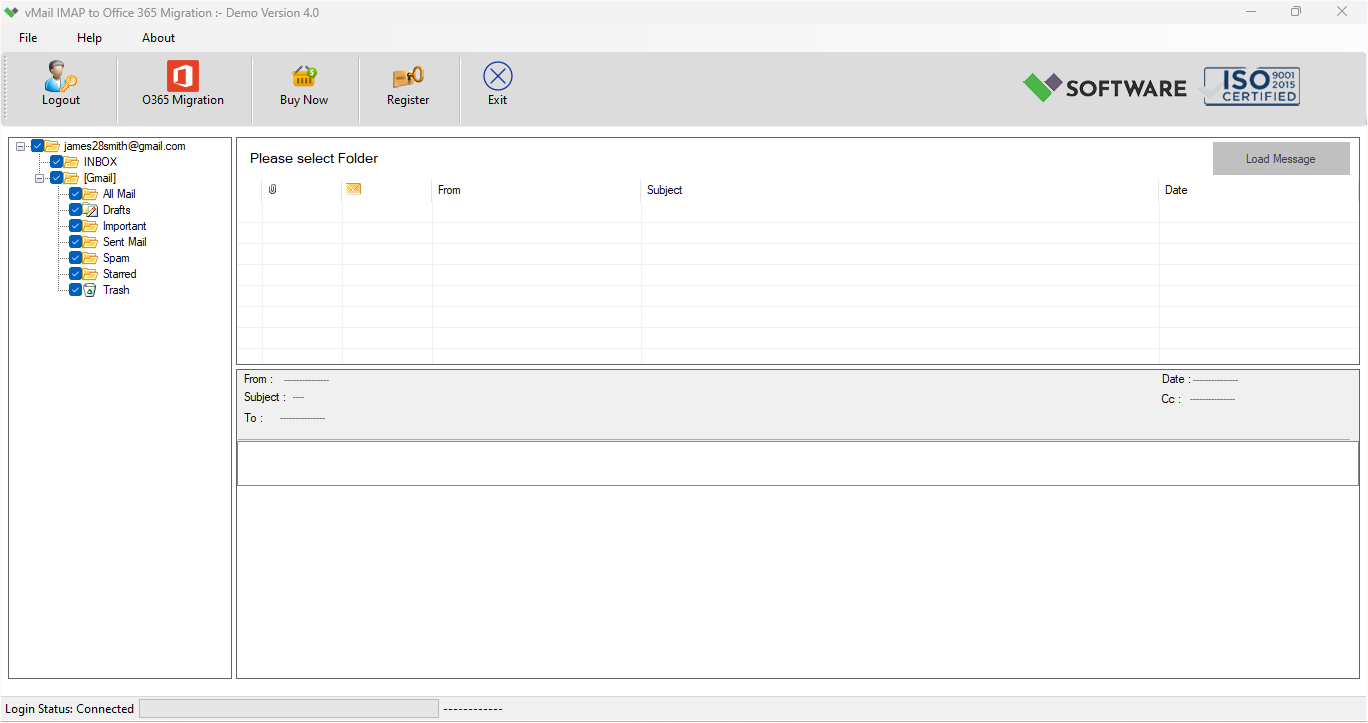
Task: Uncheck the Drafts checkbox
Action: click(x=76, y=210)
